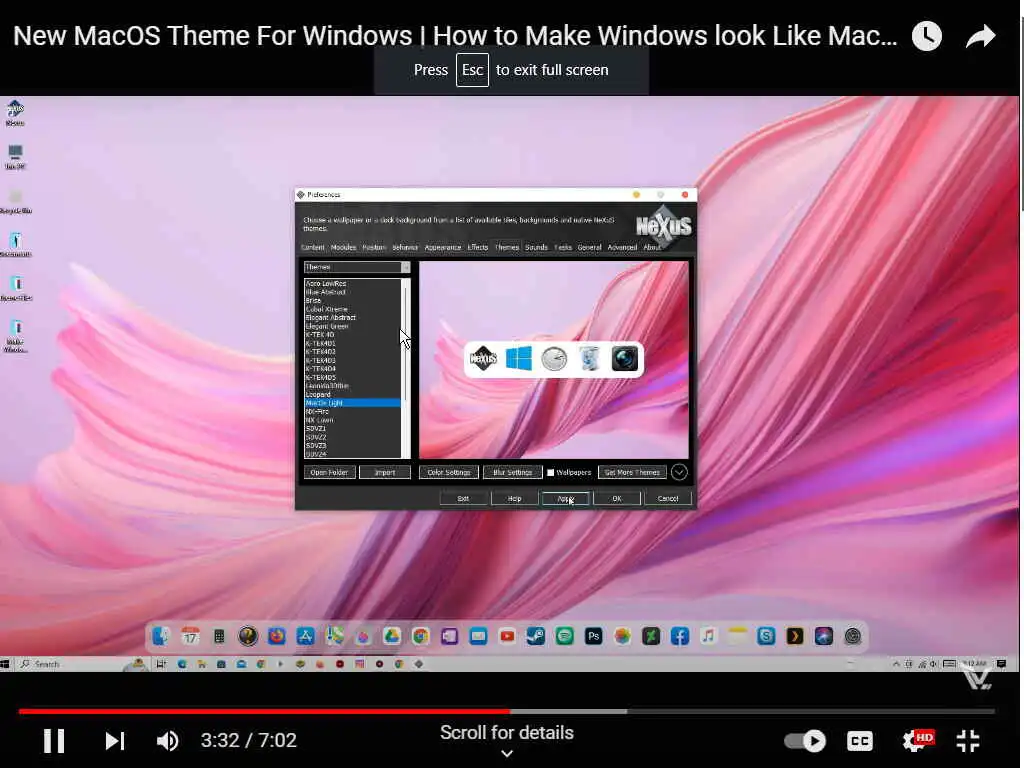Share the video with arrow icon
The width and height of the screenshot is (1024, 768).
(x=980, y=37)
